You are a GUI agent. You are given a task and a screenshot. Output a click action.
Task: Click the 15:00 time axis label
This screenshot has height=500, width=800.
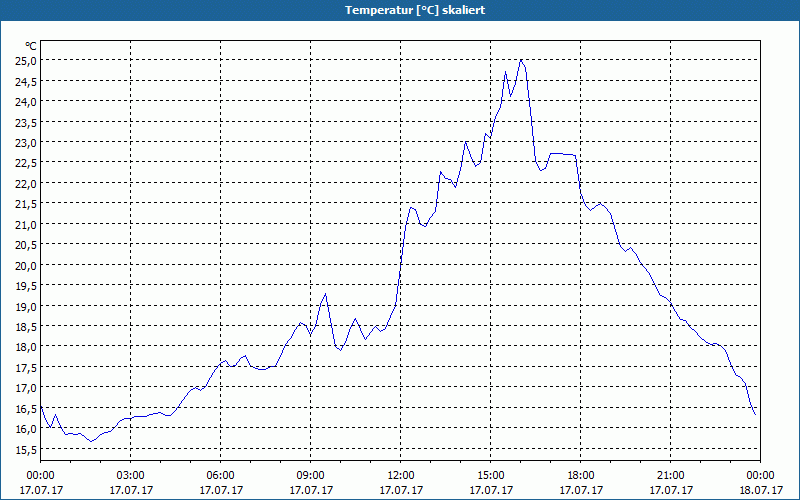(491, 476)
